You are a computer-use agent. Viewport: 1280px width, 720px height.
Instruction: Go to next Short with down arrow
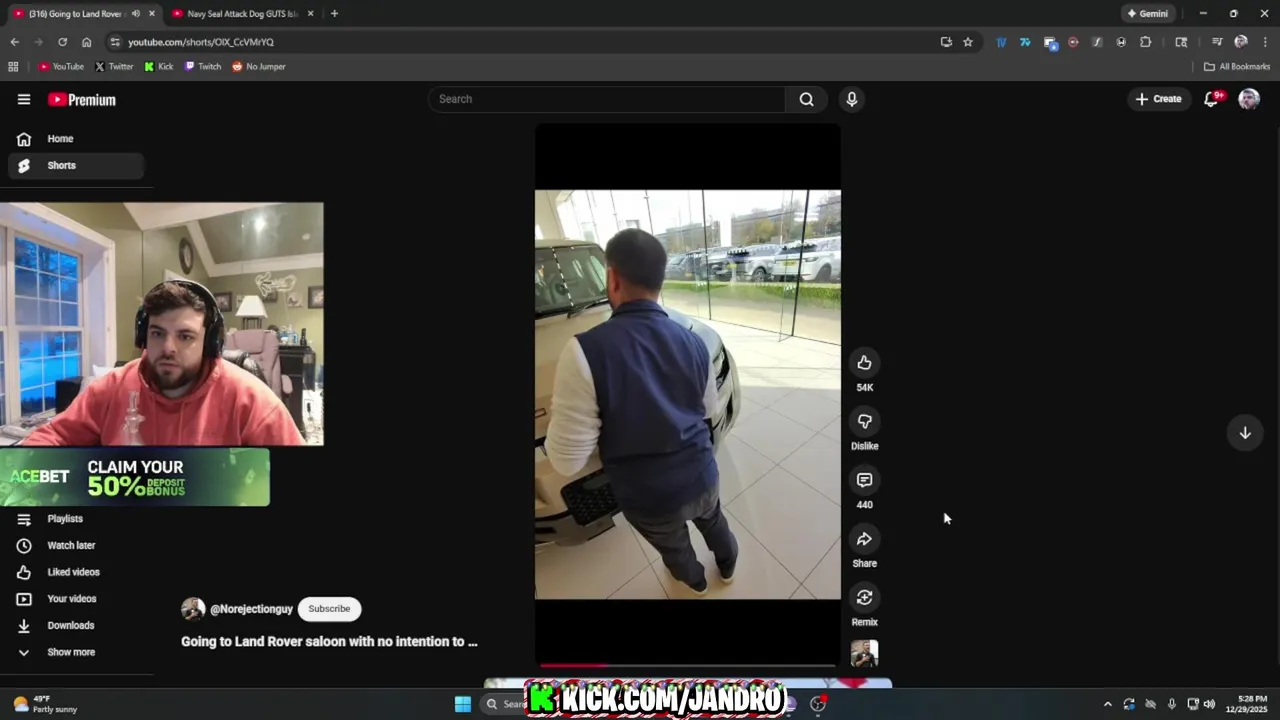(1245, 433)
